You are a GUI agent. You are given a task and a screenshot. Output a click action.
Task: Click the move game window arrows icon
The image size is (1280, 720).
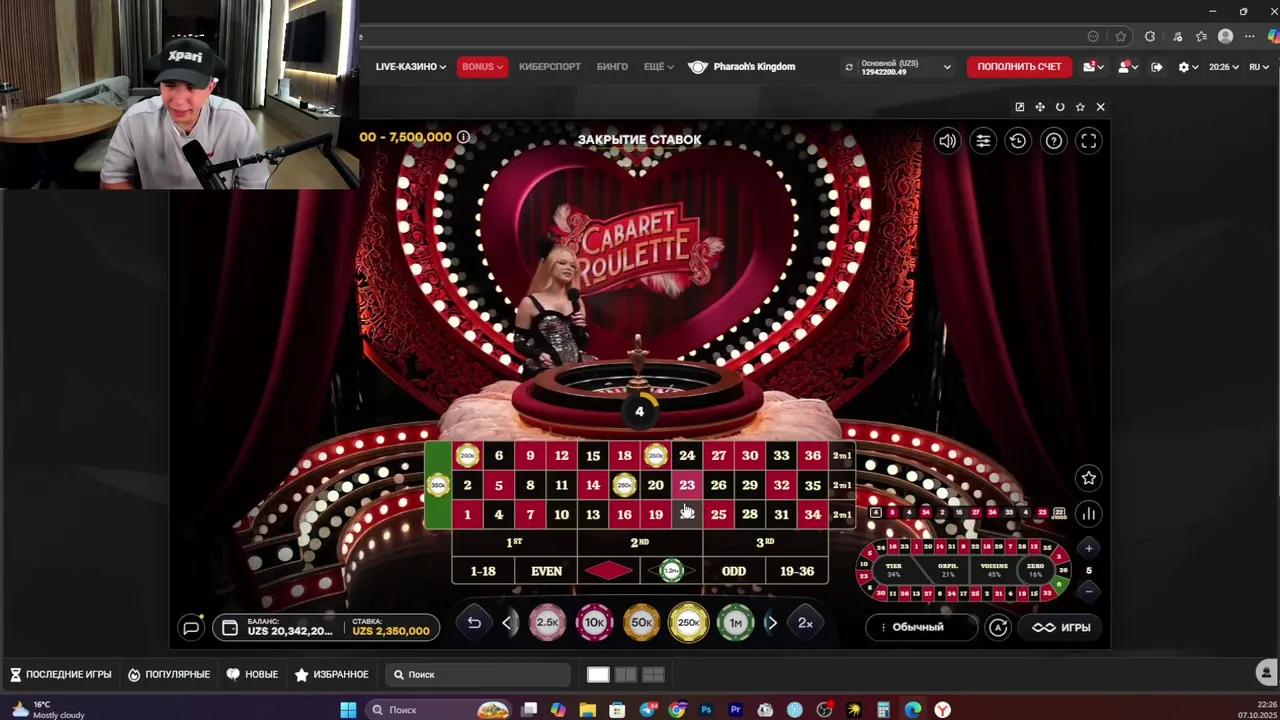click(1040, 107)
